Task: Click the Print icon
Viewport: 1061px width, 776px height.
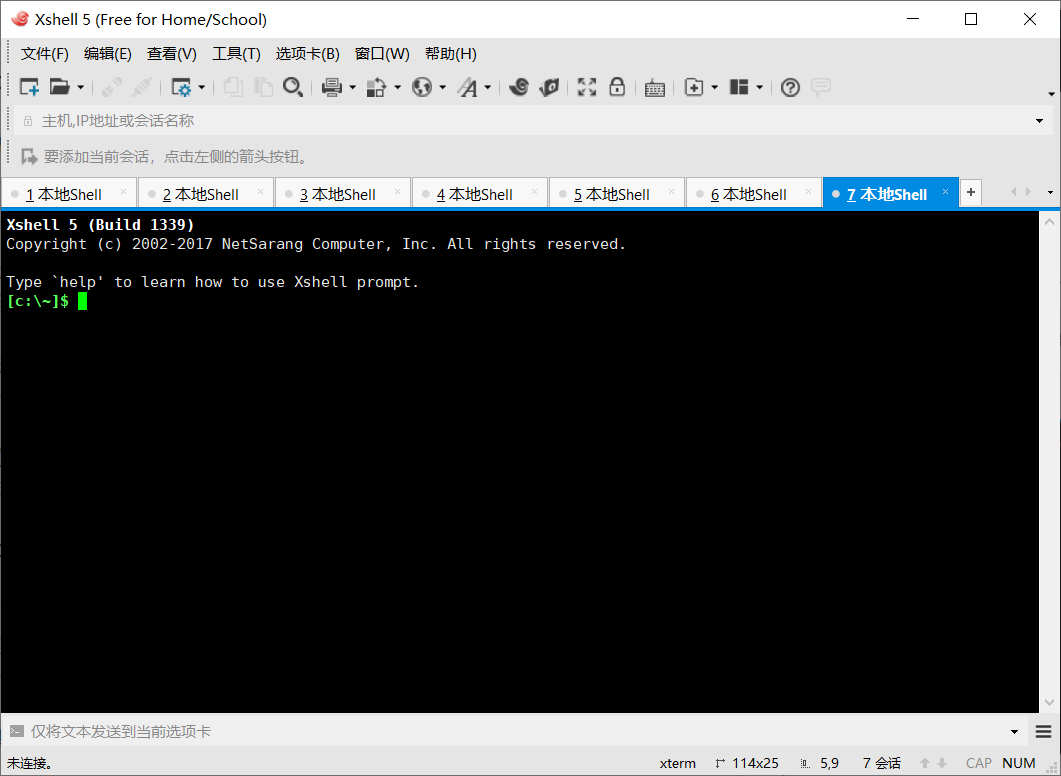Action: pos(332,87)
